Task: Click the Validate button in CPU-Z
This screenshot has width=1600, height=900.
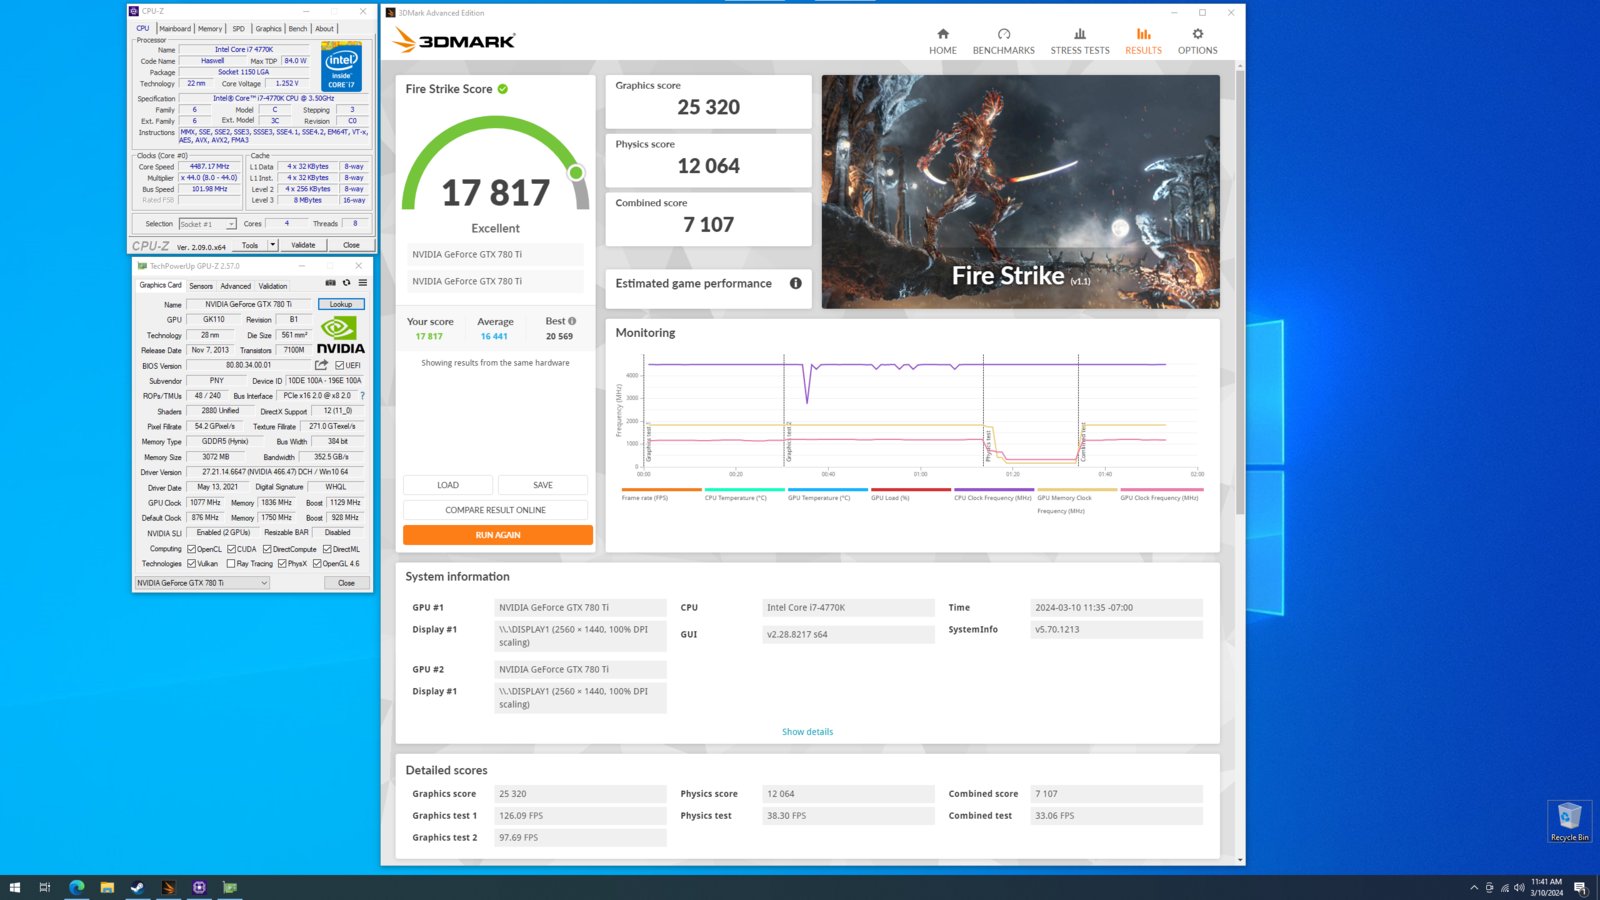Action: click(303, 245)
